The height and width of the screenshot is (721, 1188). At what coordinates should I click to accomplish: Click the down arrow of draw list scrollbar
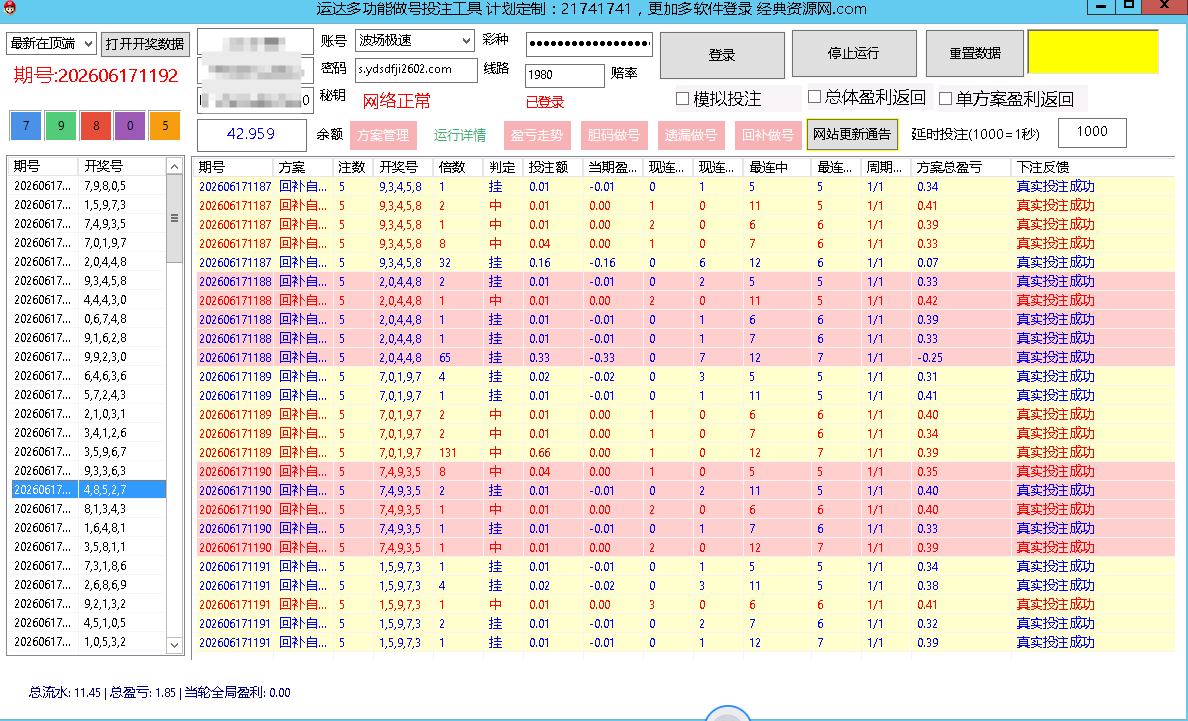(174, 645)
